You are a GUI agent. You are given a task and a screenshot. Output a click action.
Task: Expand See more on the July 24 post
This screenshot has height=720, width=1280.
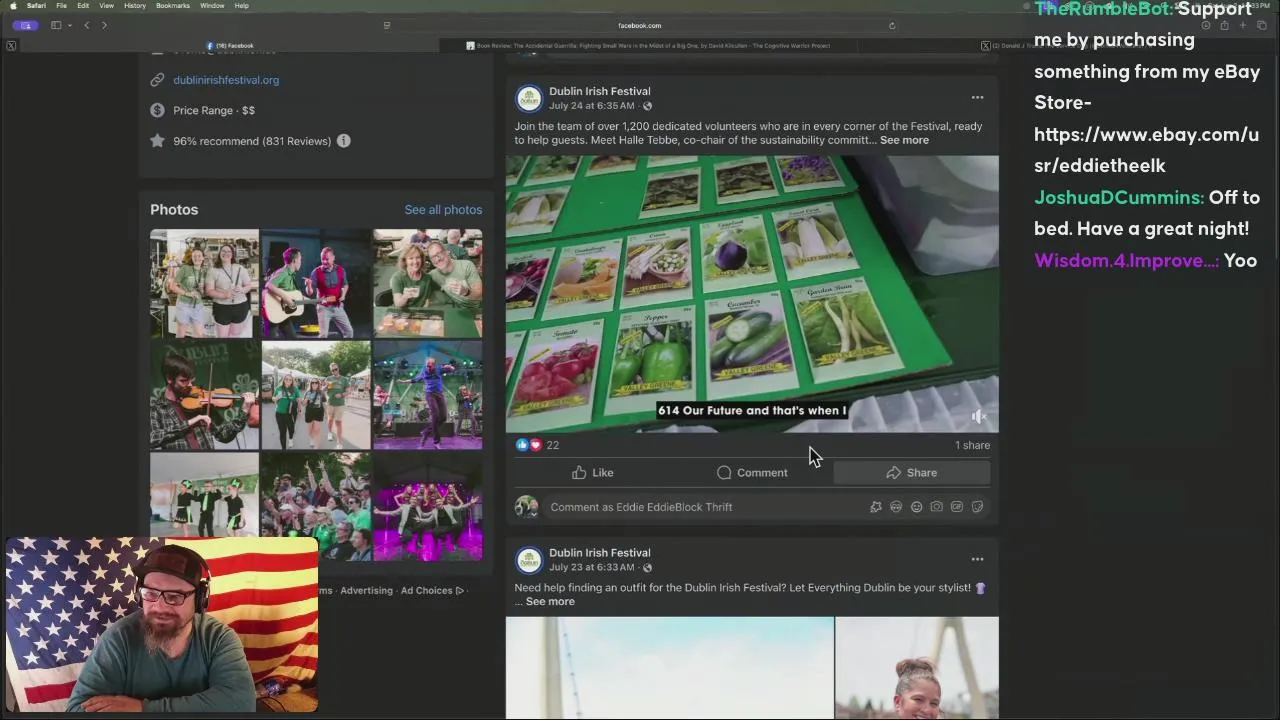pos(904,140)
